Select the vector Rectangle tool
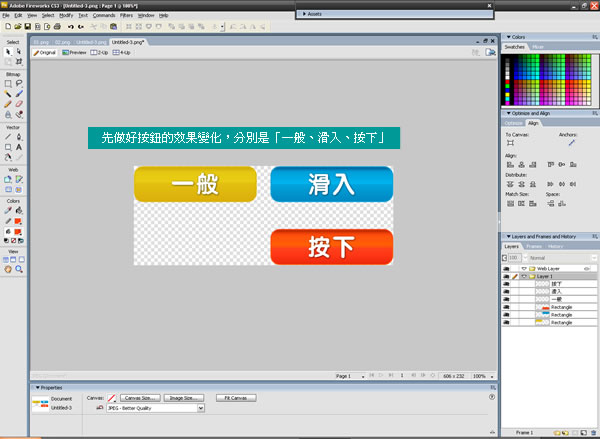The height and width of the screenshot is (439, 600). pos(8,147)
